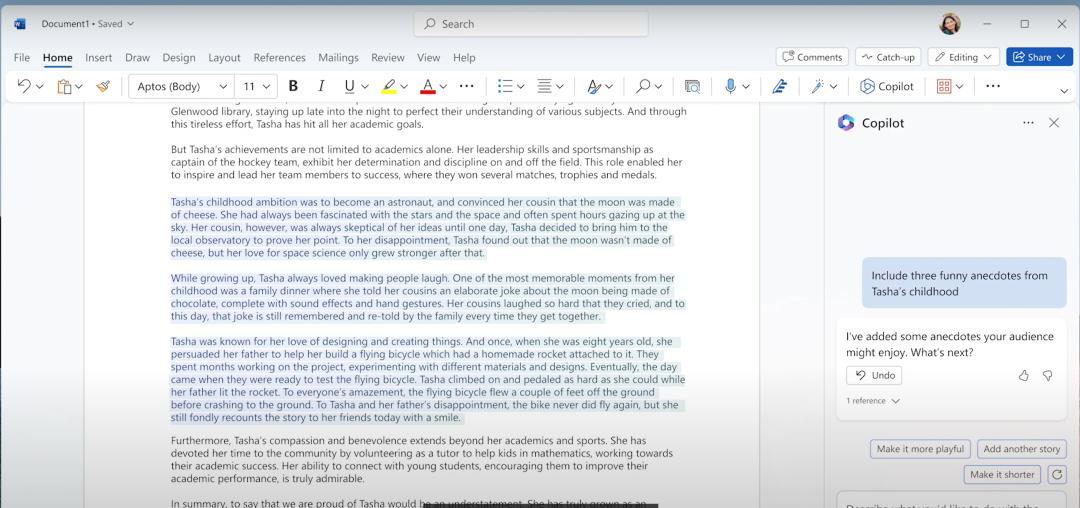The image size is (1080, 508).
Task: Close the Copilot pane
Action: (1054, 123)
